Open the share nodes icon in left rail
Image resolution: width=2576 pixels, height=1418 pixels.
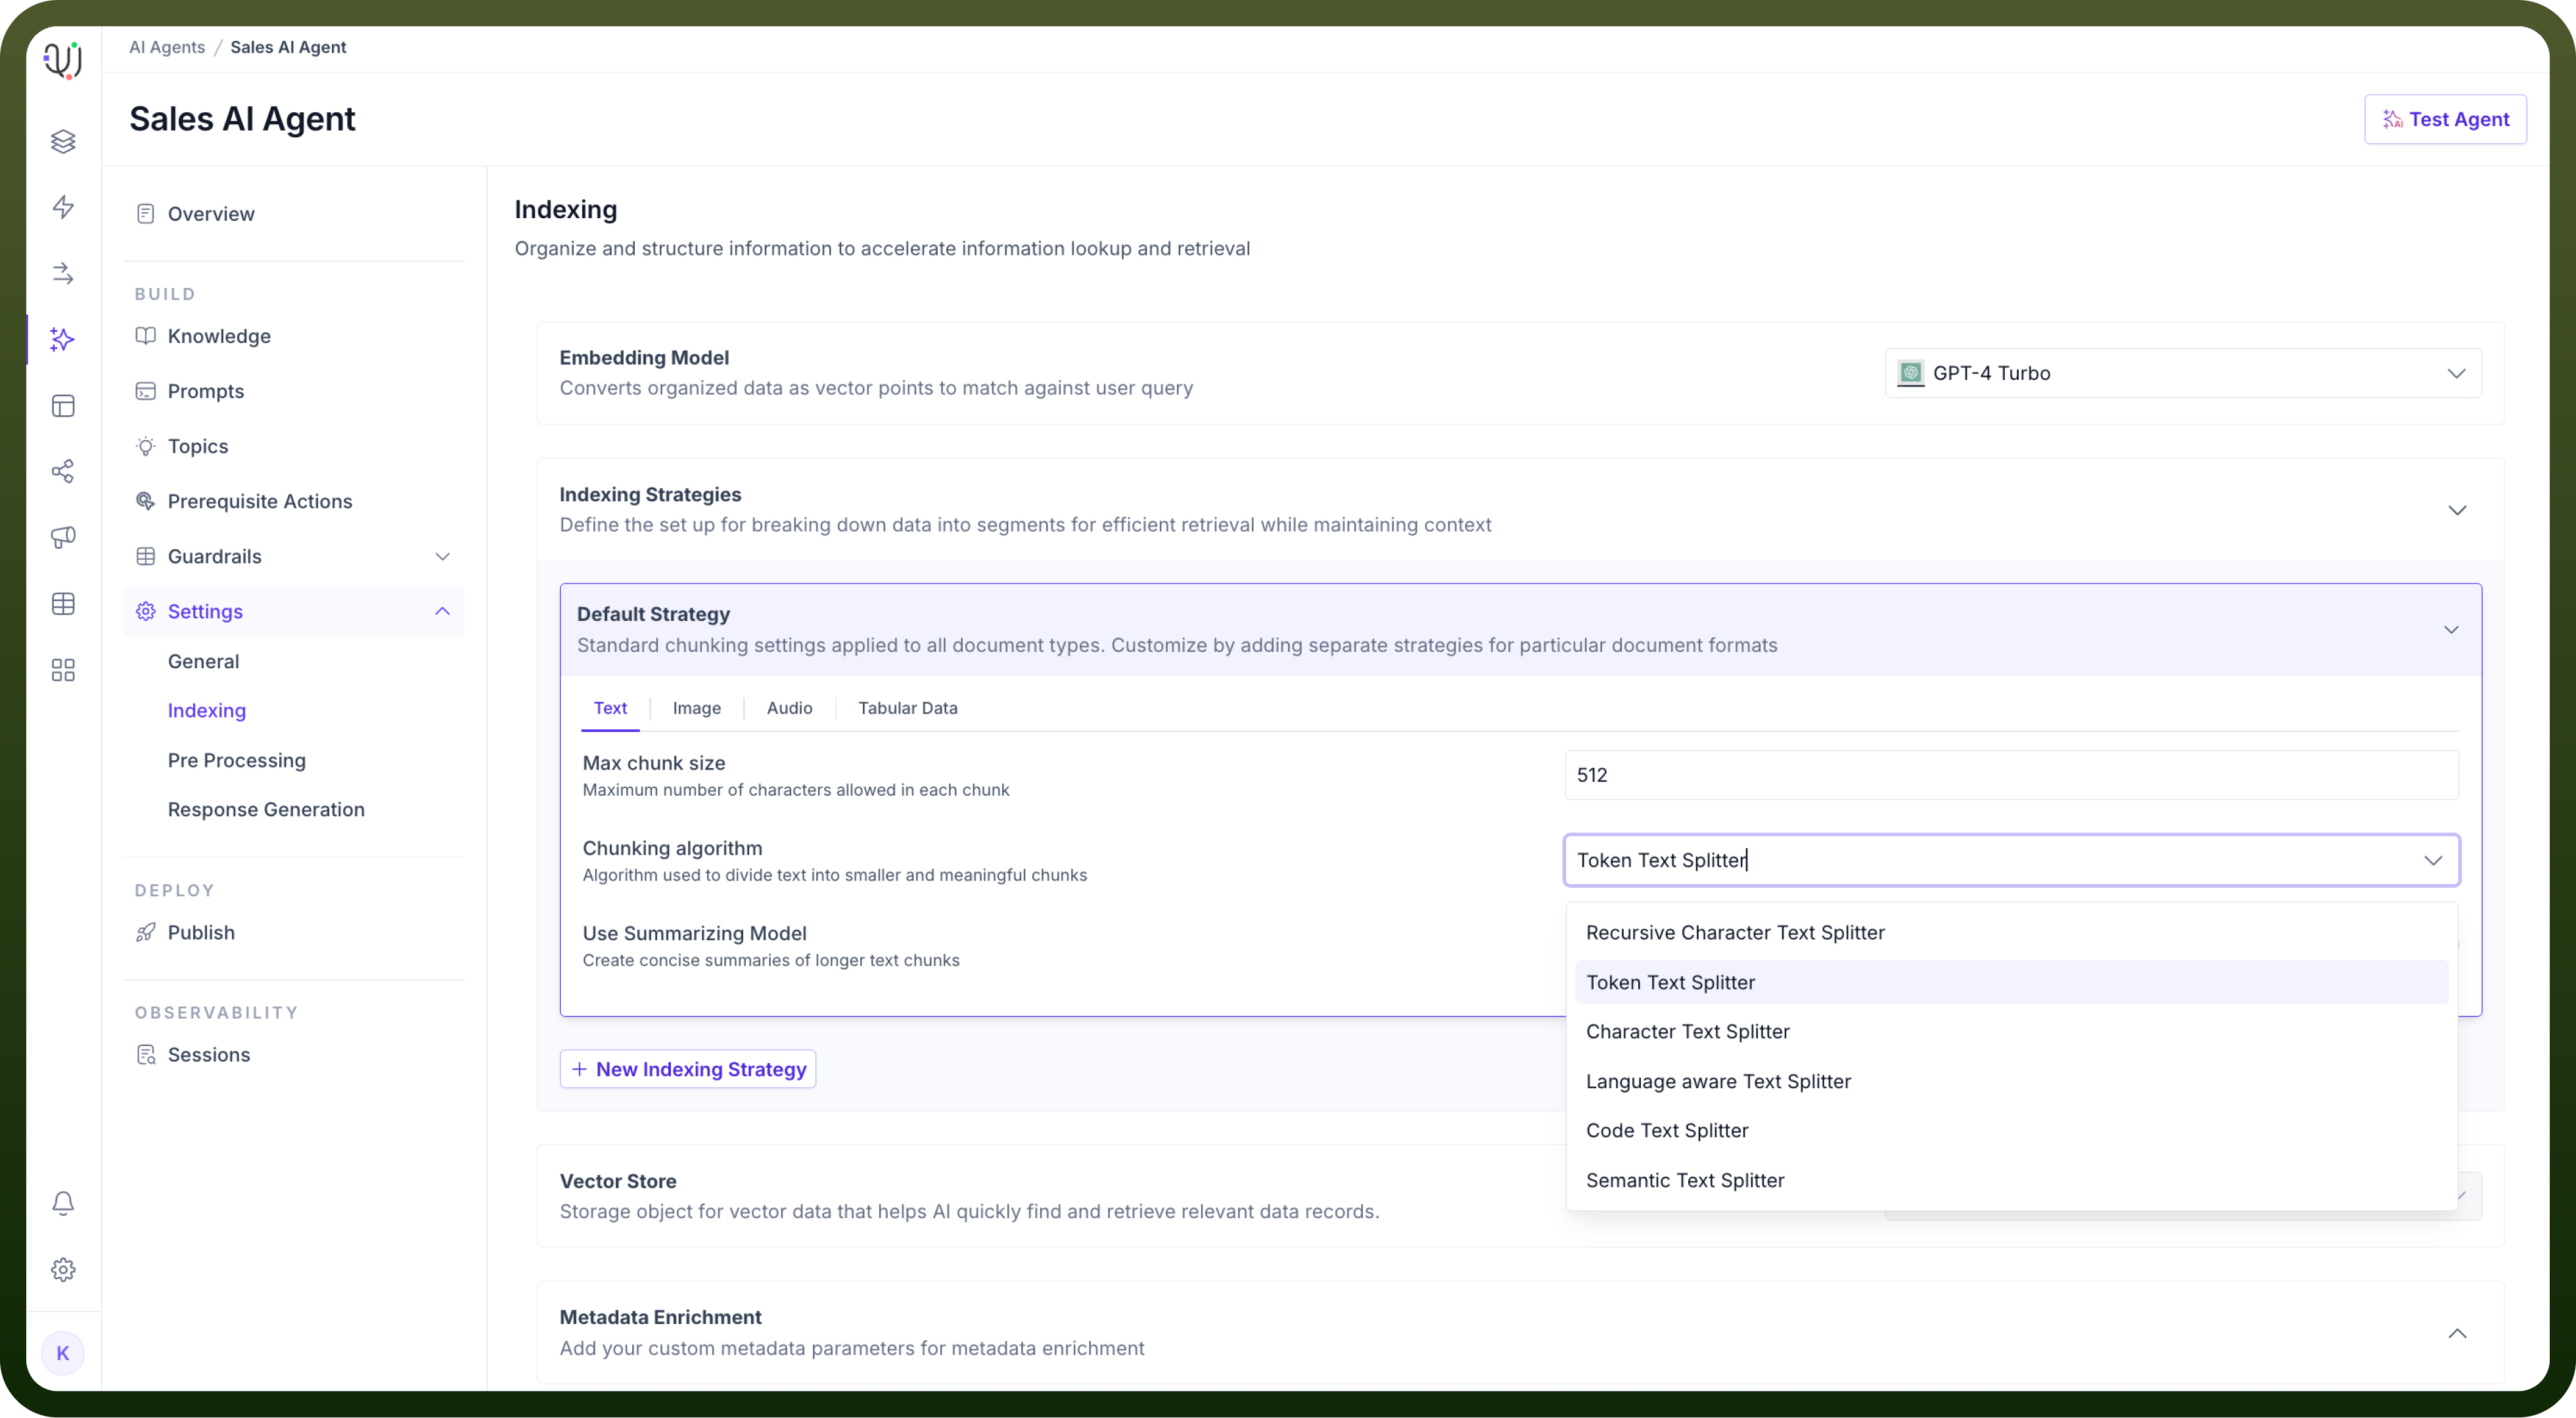63,471
